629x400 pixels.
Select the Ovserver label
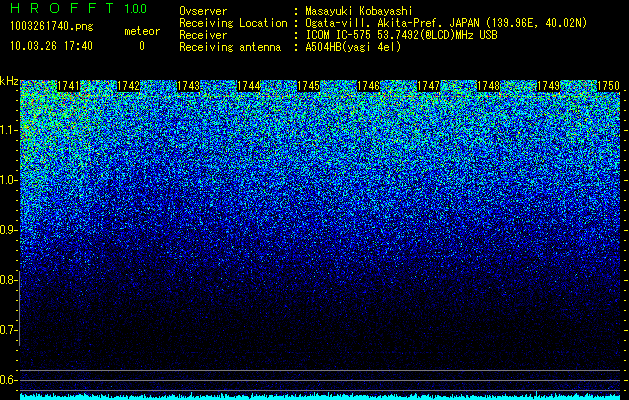[203, 11]
